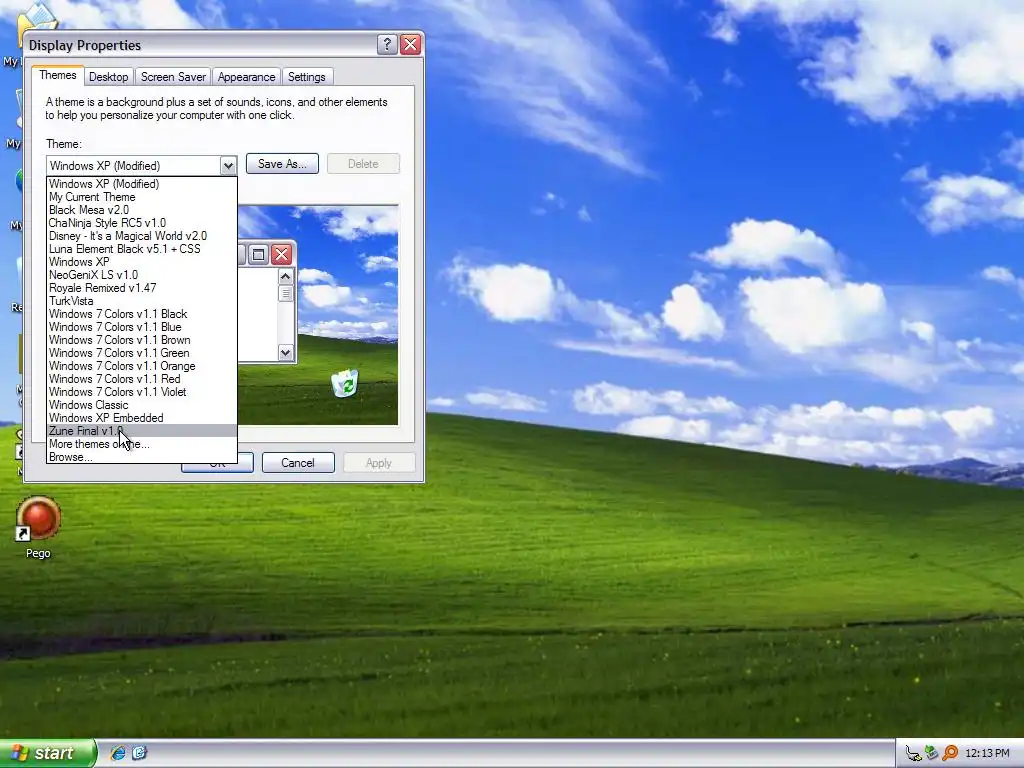This screenshot has height=768, width=1024.
Task: Pick the Black Mesa v2.0 theme
Action: 142,210
